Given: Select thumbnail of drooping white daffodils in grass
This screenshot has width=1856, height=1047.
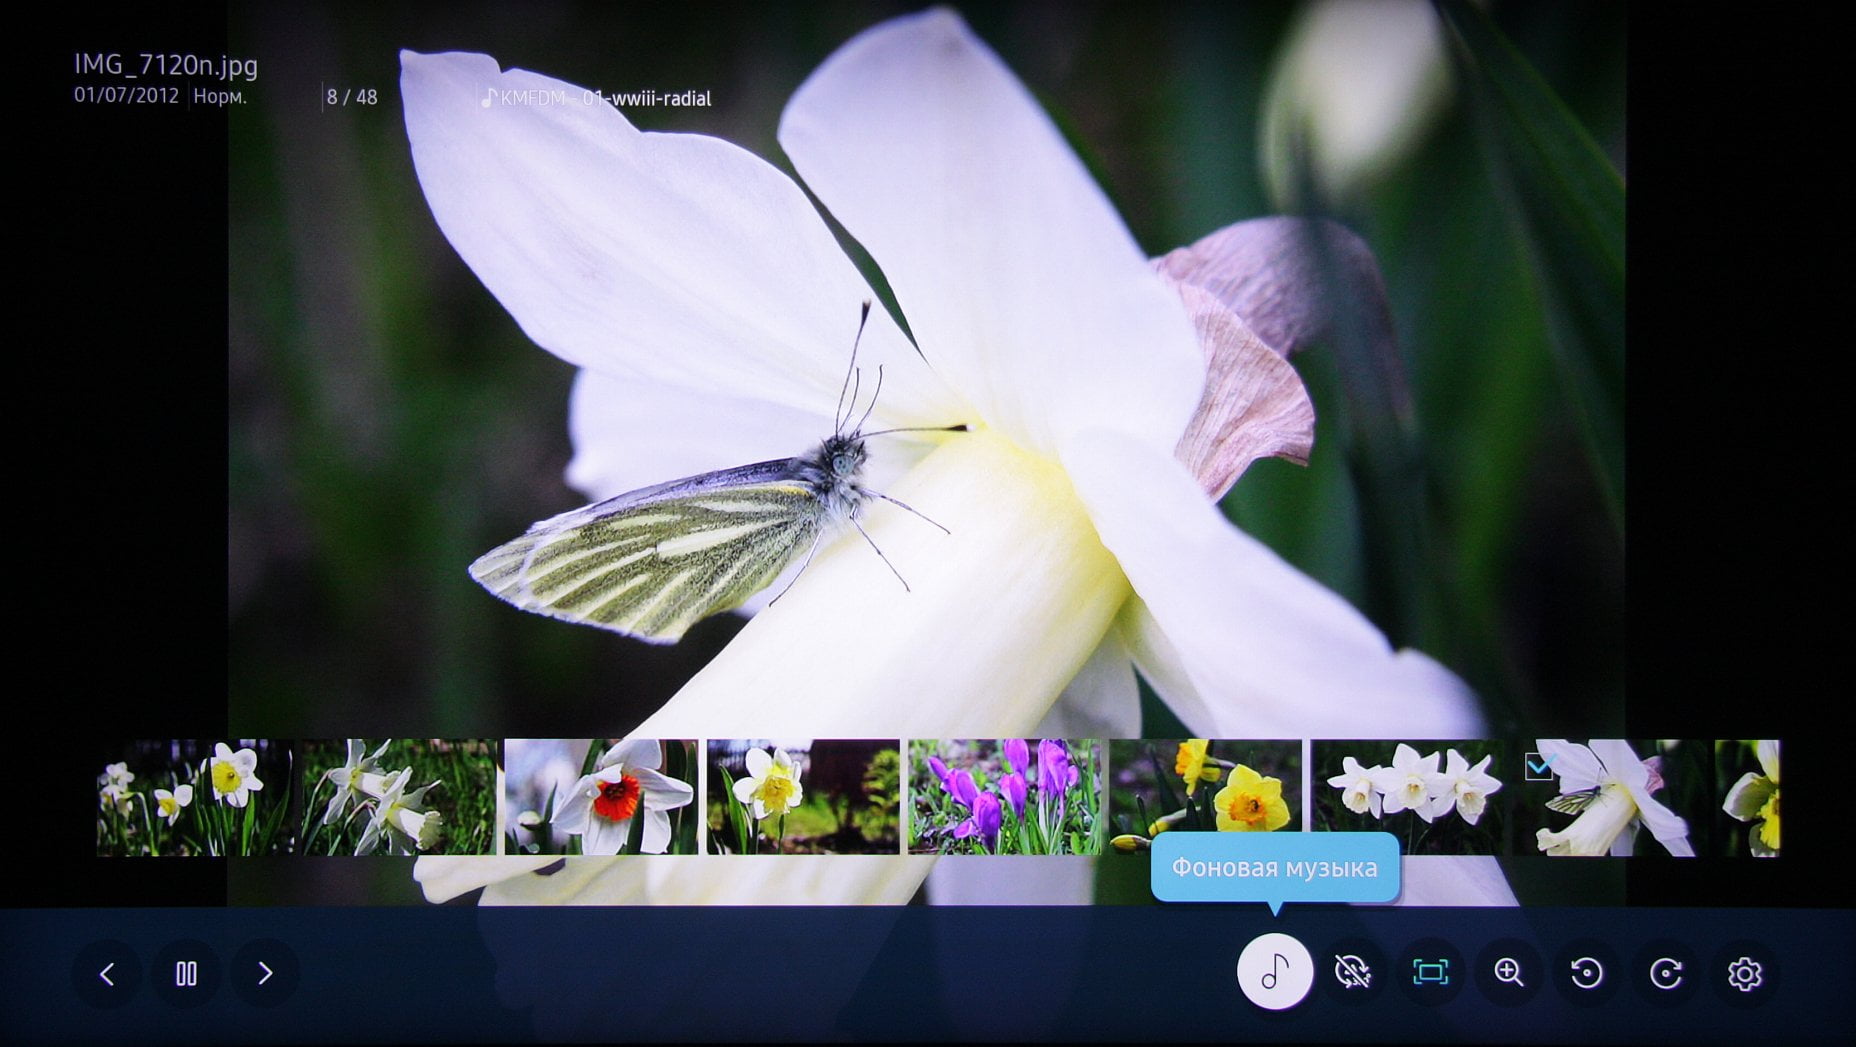Looking at the screenshot, I should tap(399, 798).
